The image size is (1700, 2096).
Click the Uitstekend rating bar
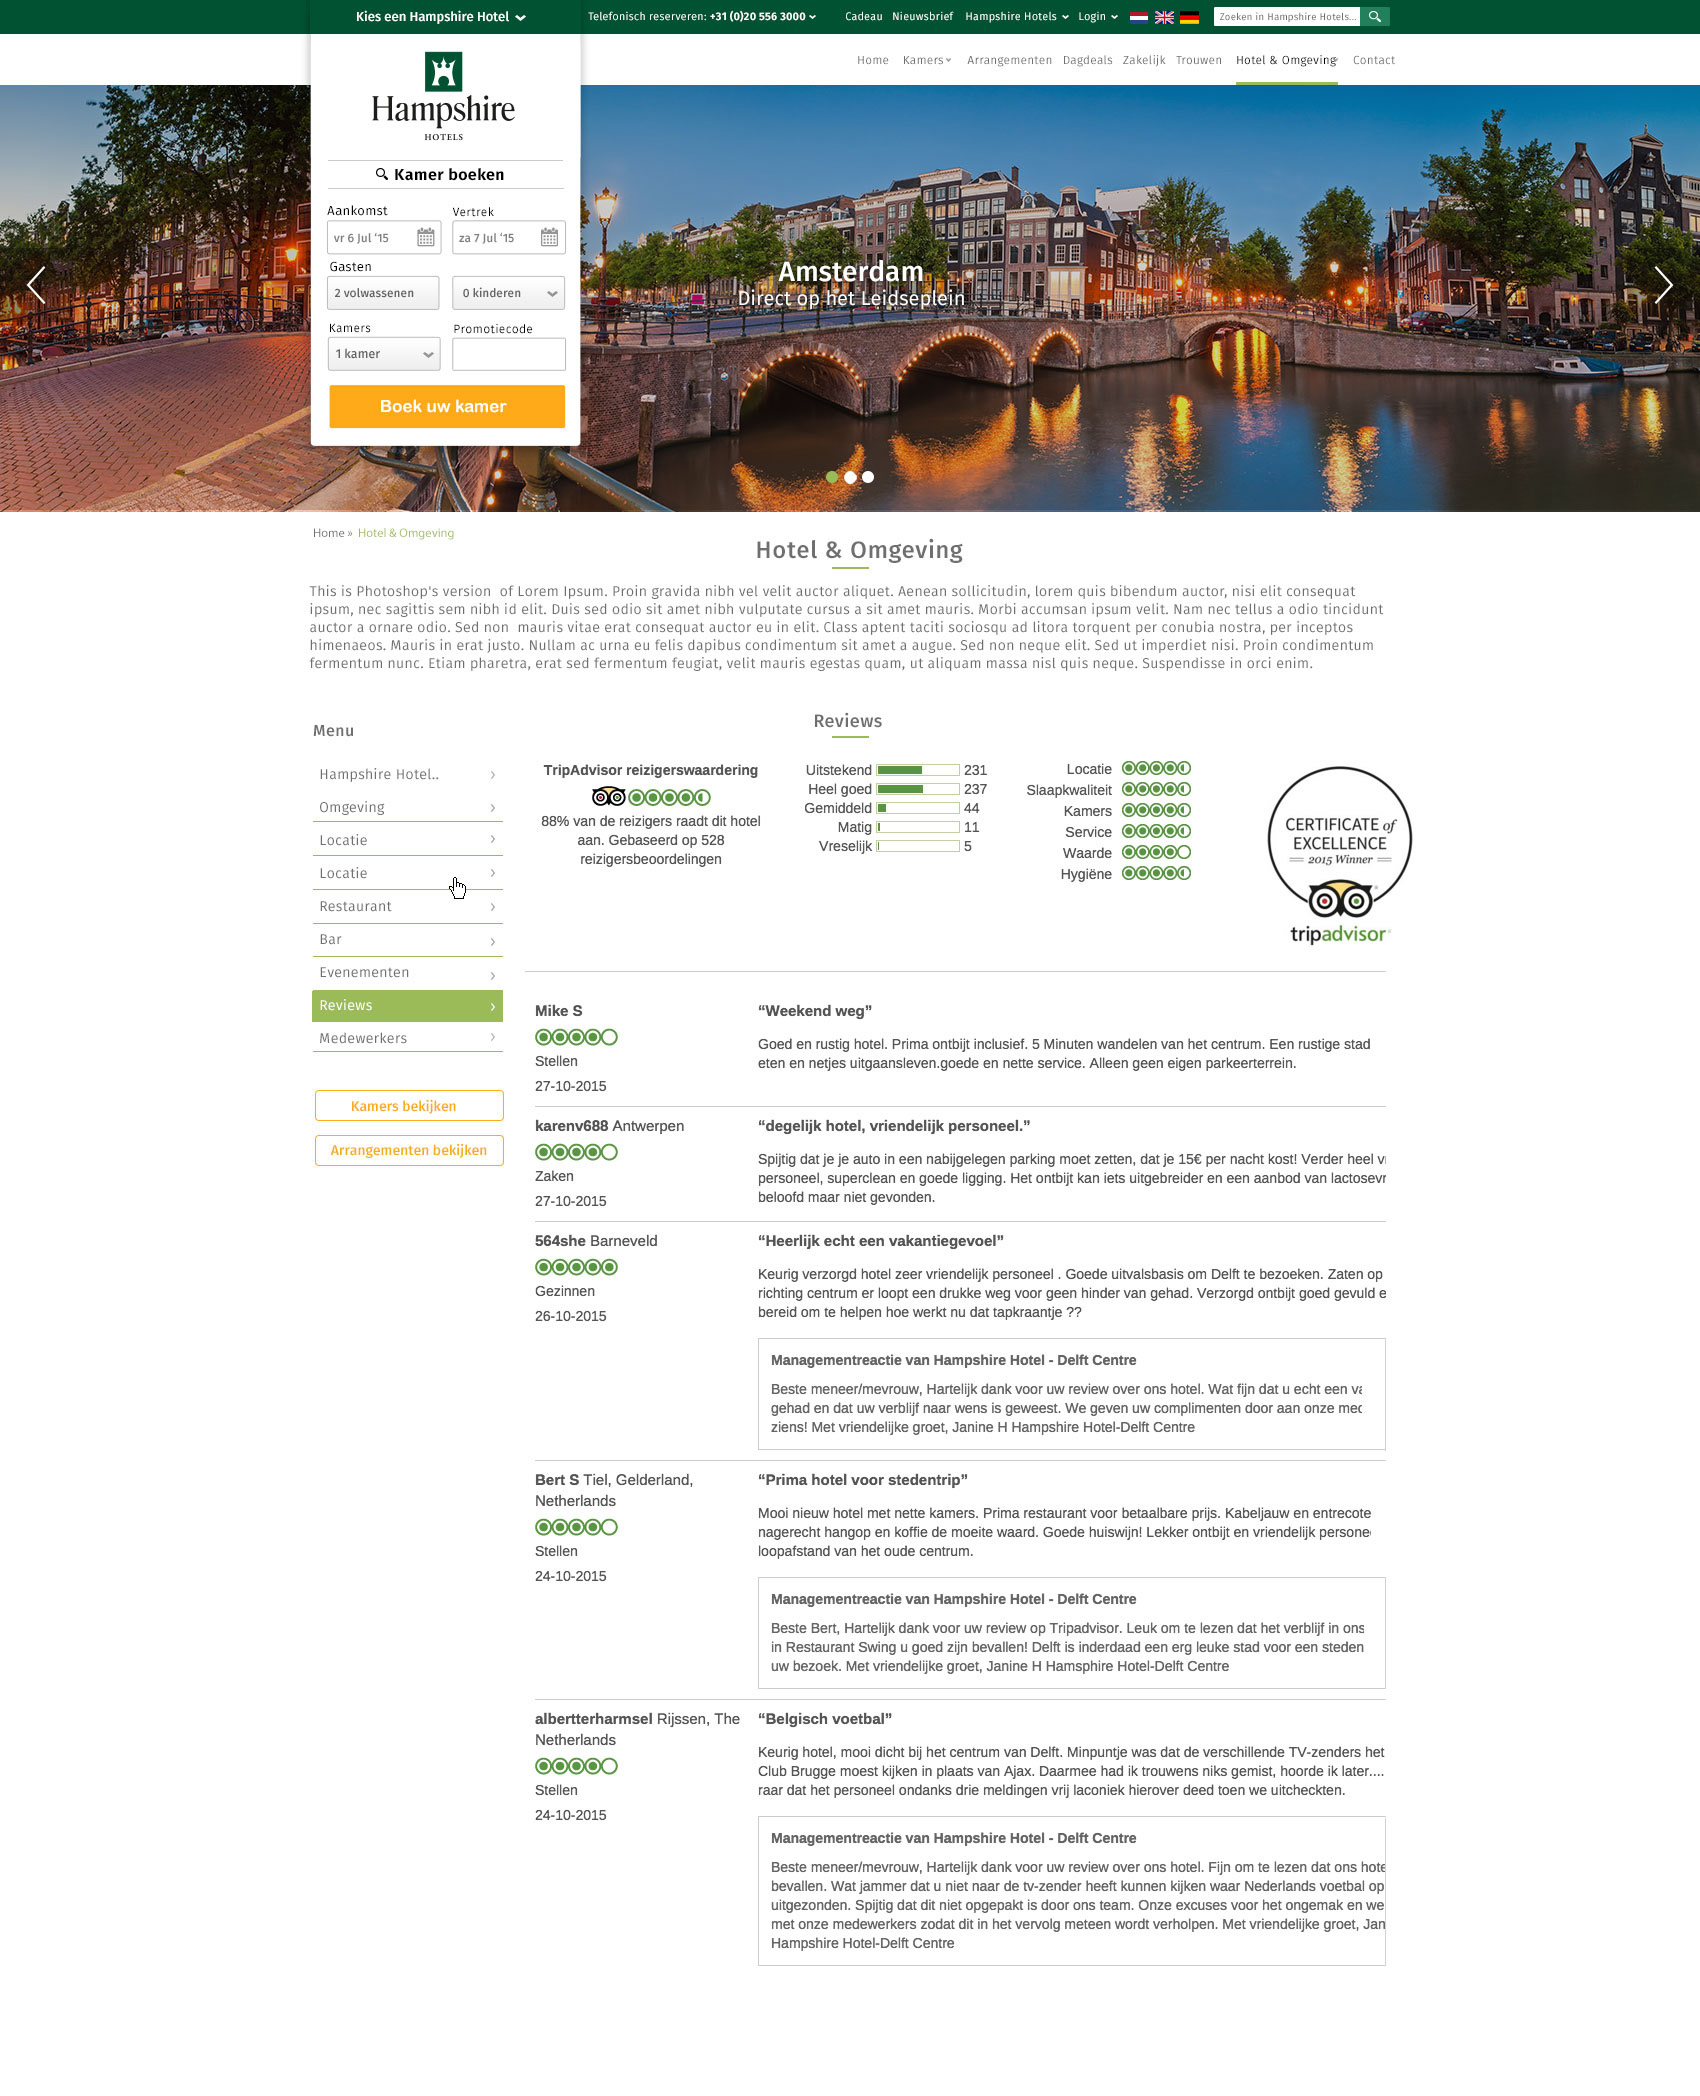918,770
